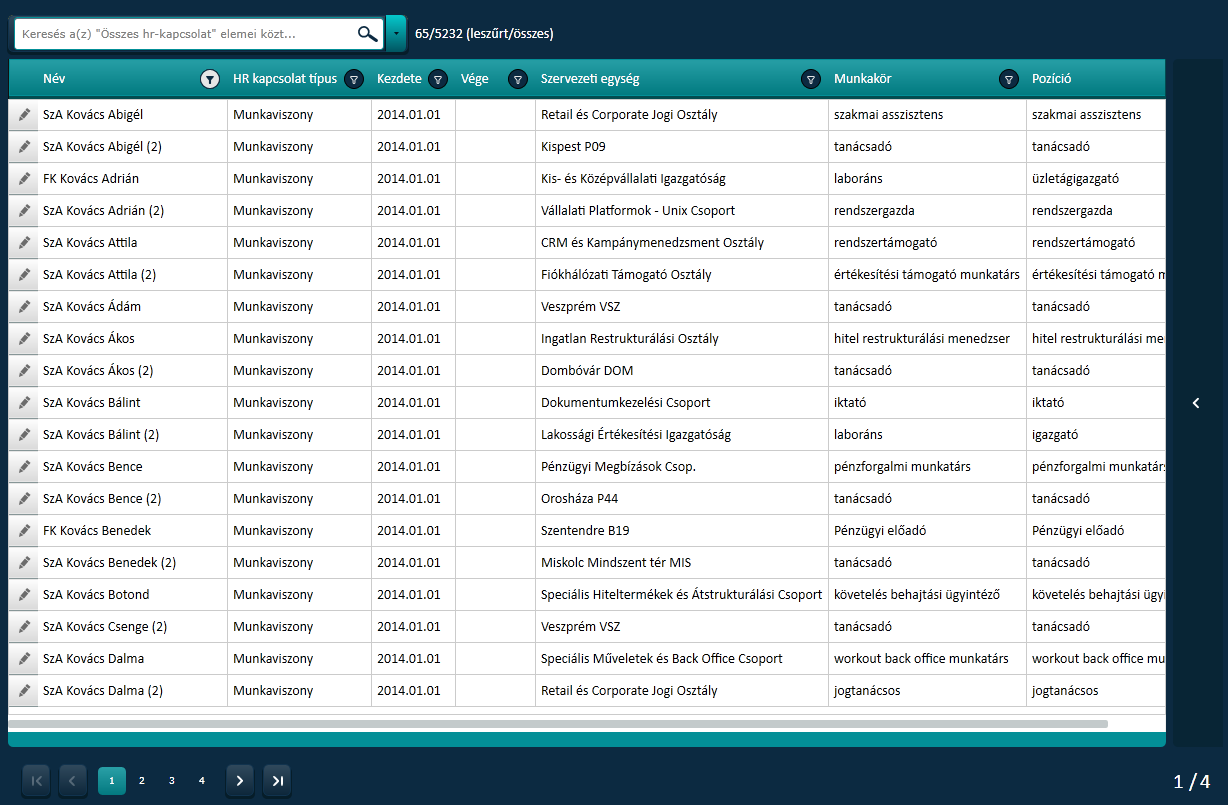Jump to the last page

277,781
